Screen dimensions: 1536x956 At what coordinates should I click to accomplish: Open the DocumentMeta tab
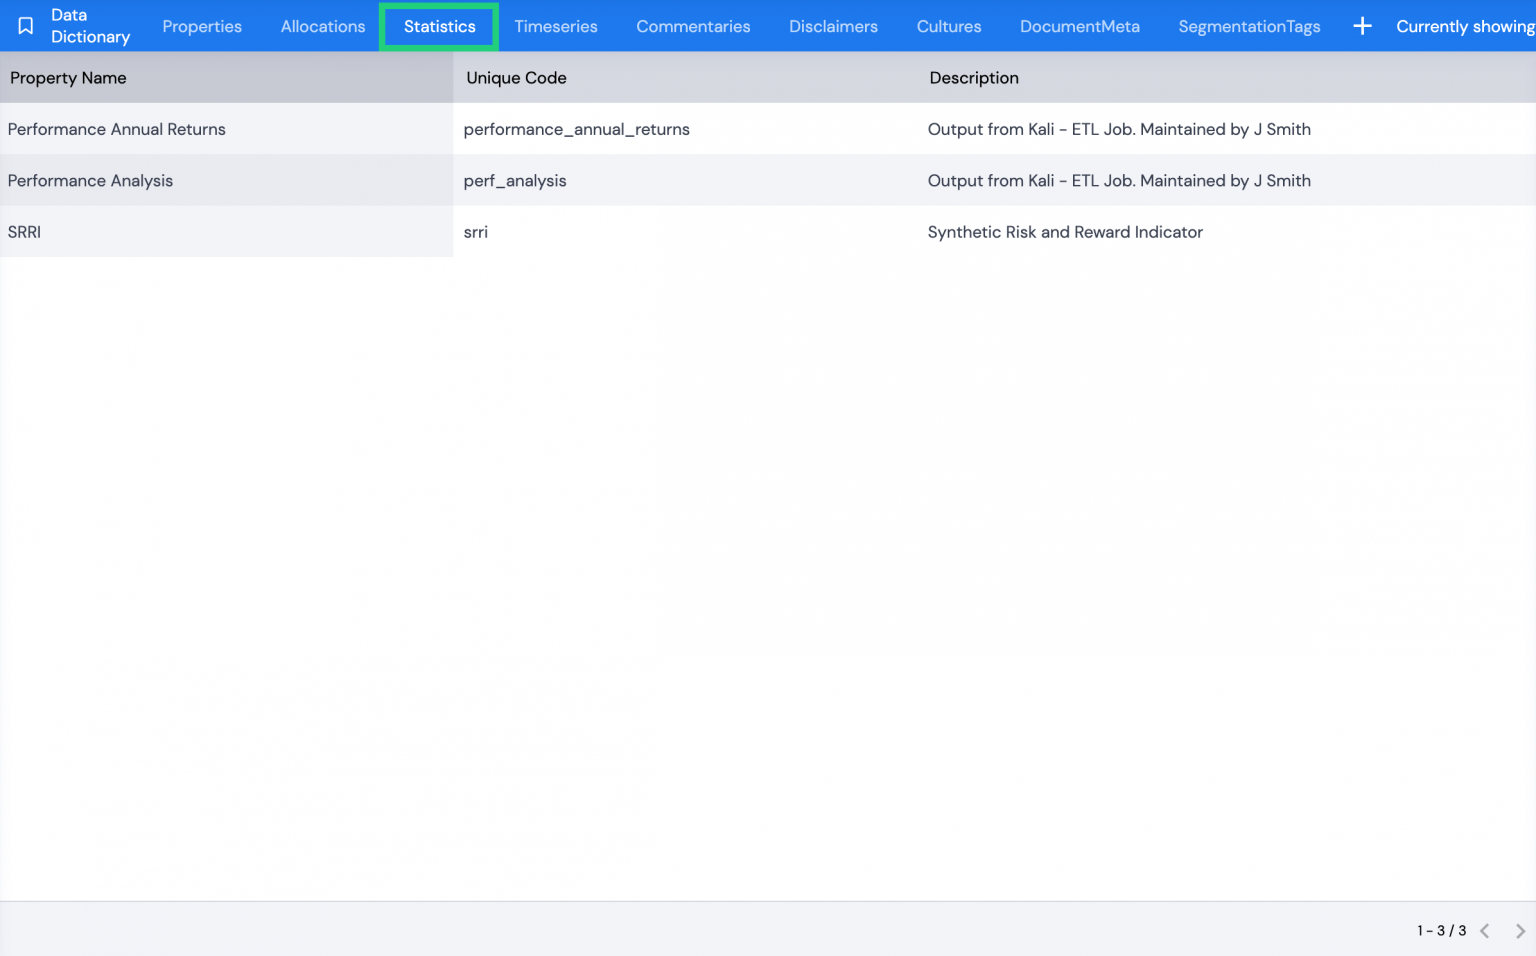point(1080,26)
